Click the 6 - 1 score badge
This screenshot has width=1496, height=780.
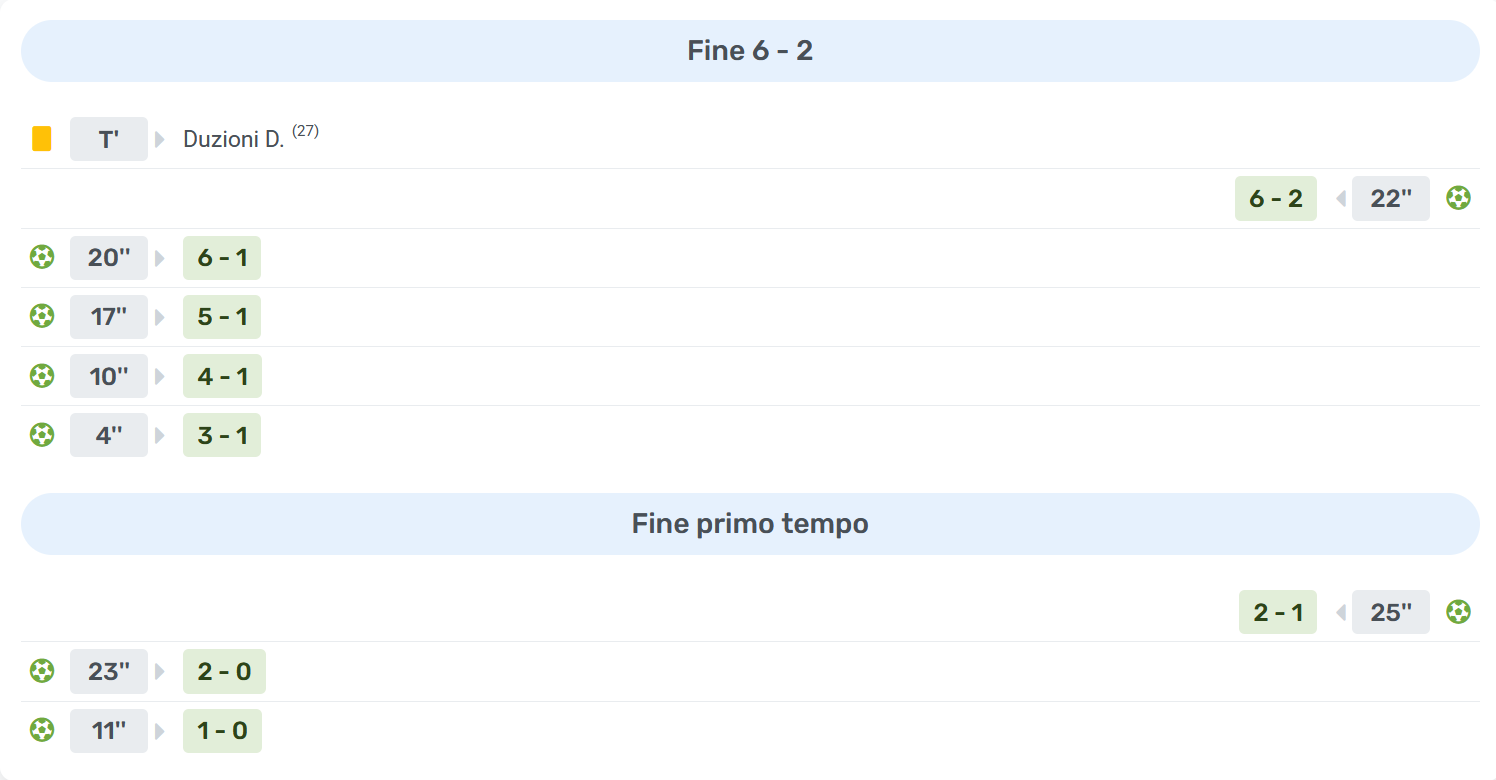(222, 258)
